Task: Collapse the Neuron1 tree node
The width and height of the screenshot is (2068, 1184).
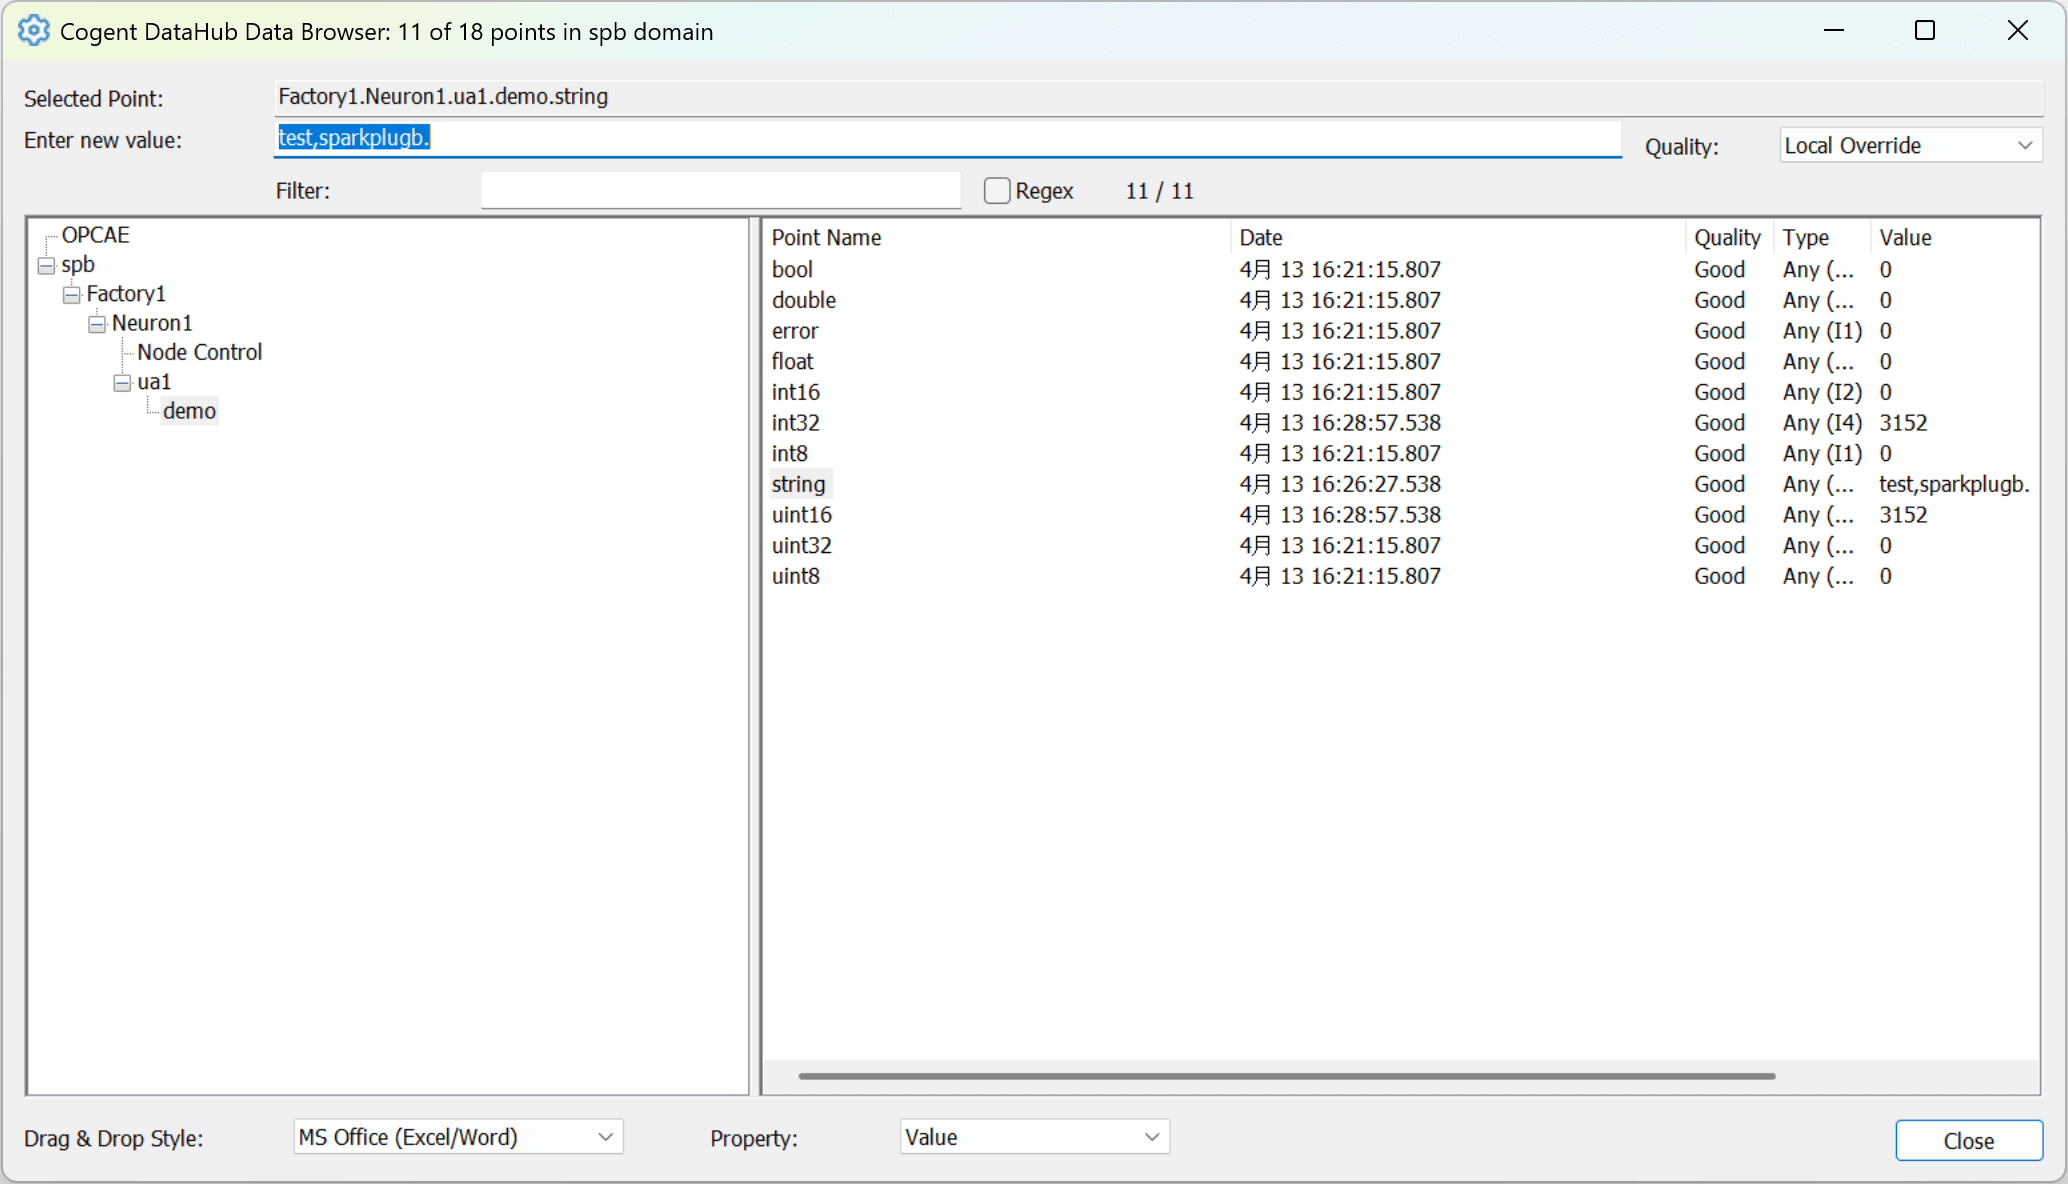Action: [97, 324]
